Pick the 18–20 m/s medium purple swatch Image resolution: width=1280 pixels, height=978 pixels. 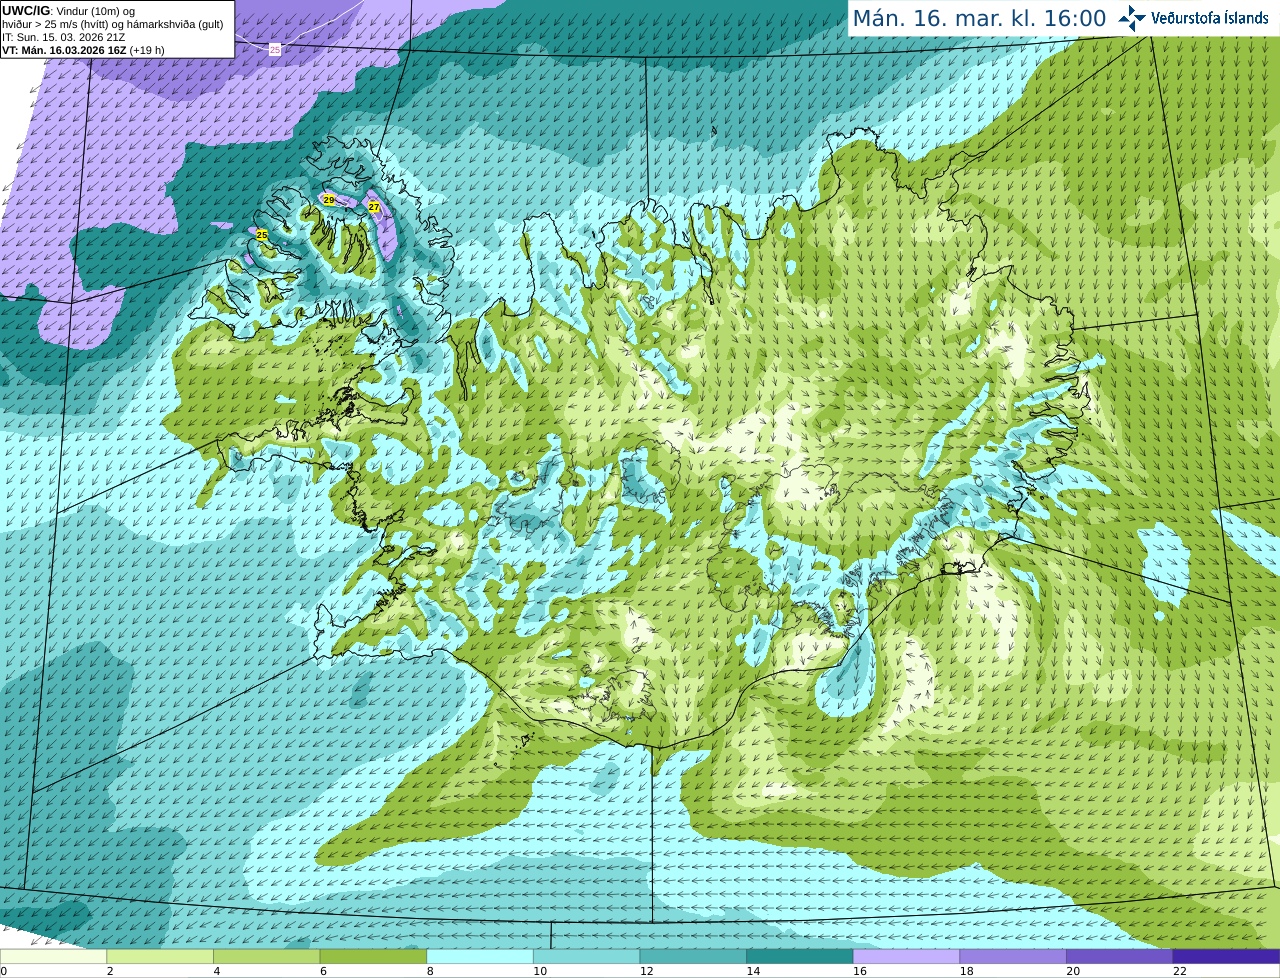coord(1013,957)
